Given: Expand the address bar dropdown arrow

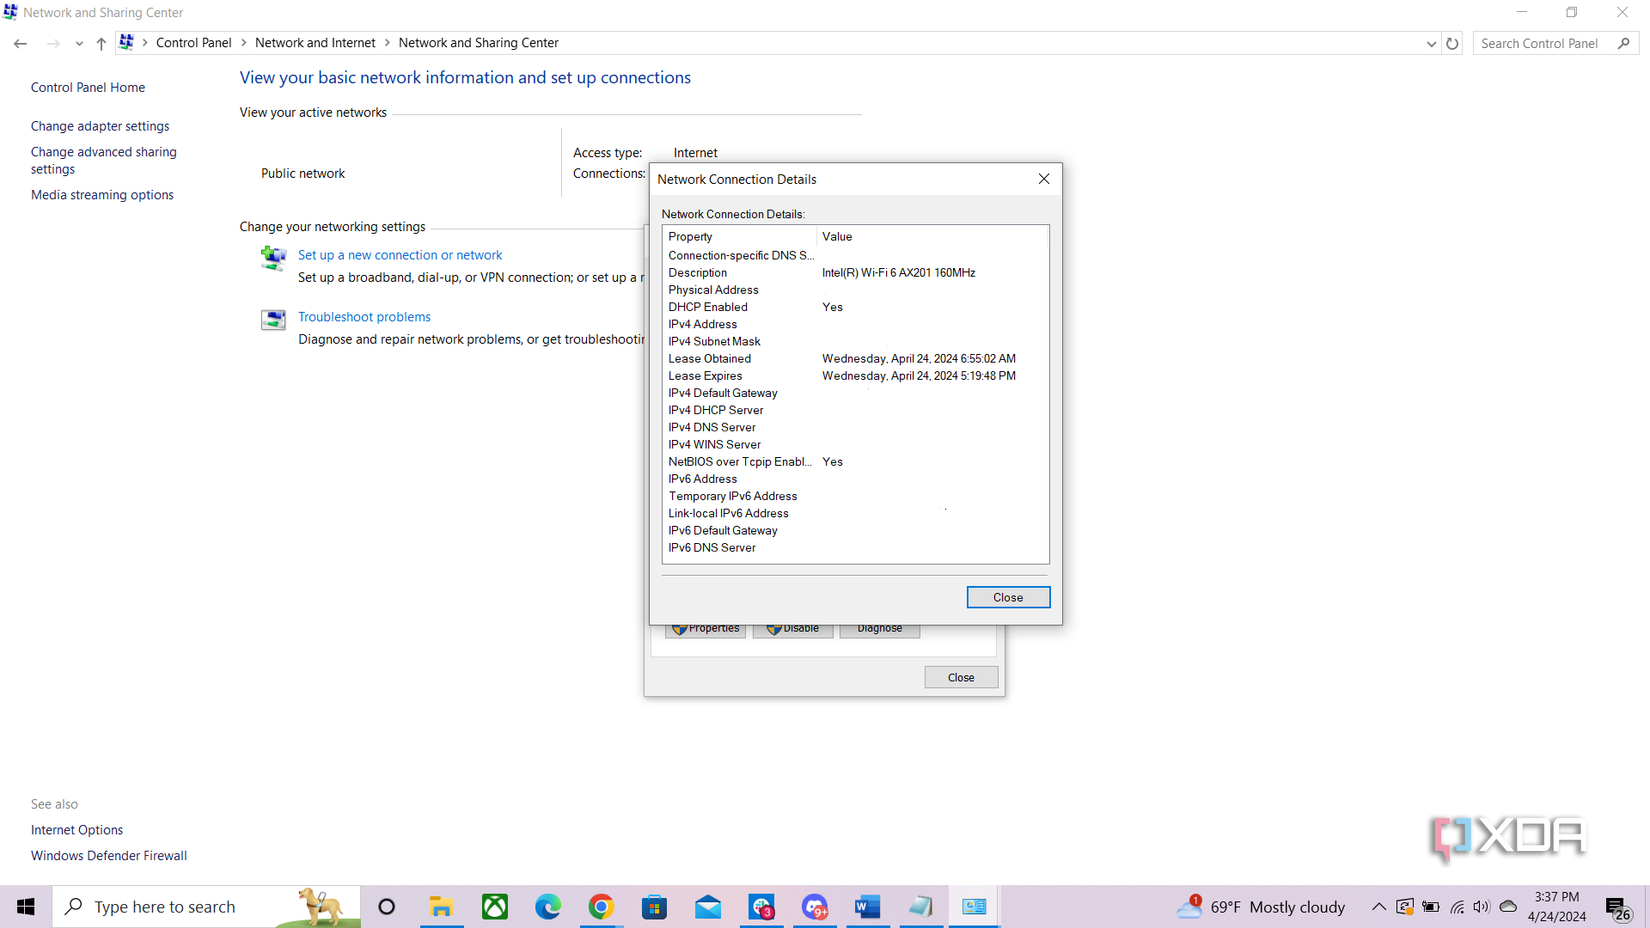Looking at the screenshot, I should point(1431,43).
